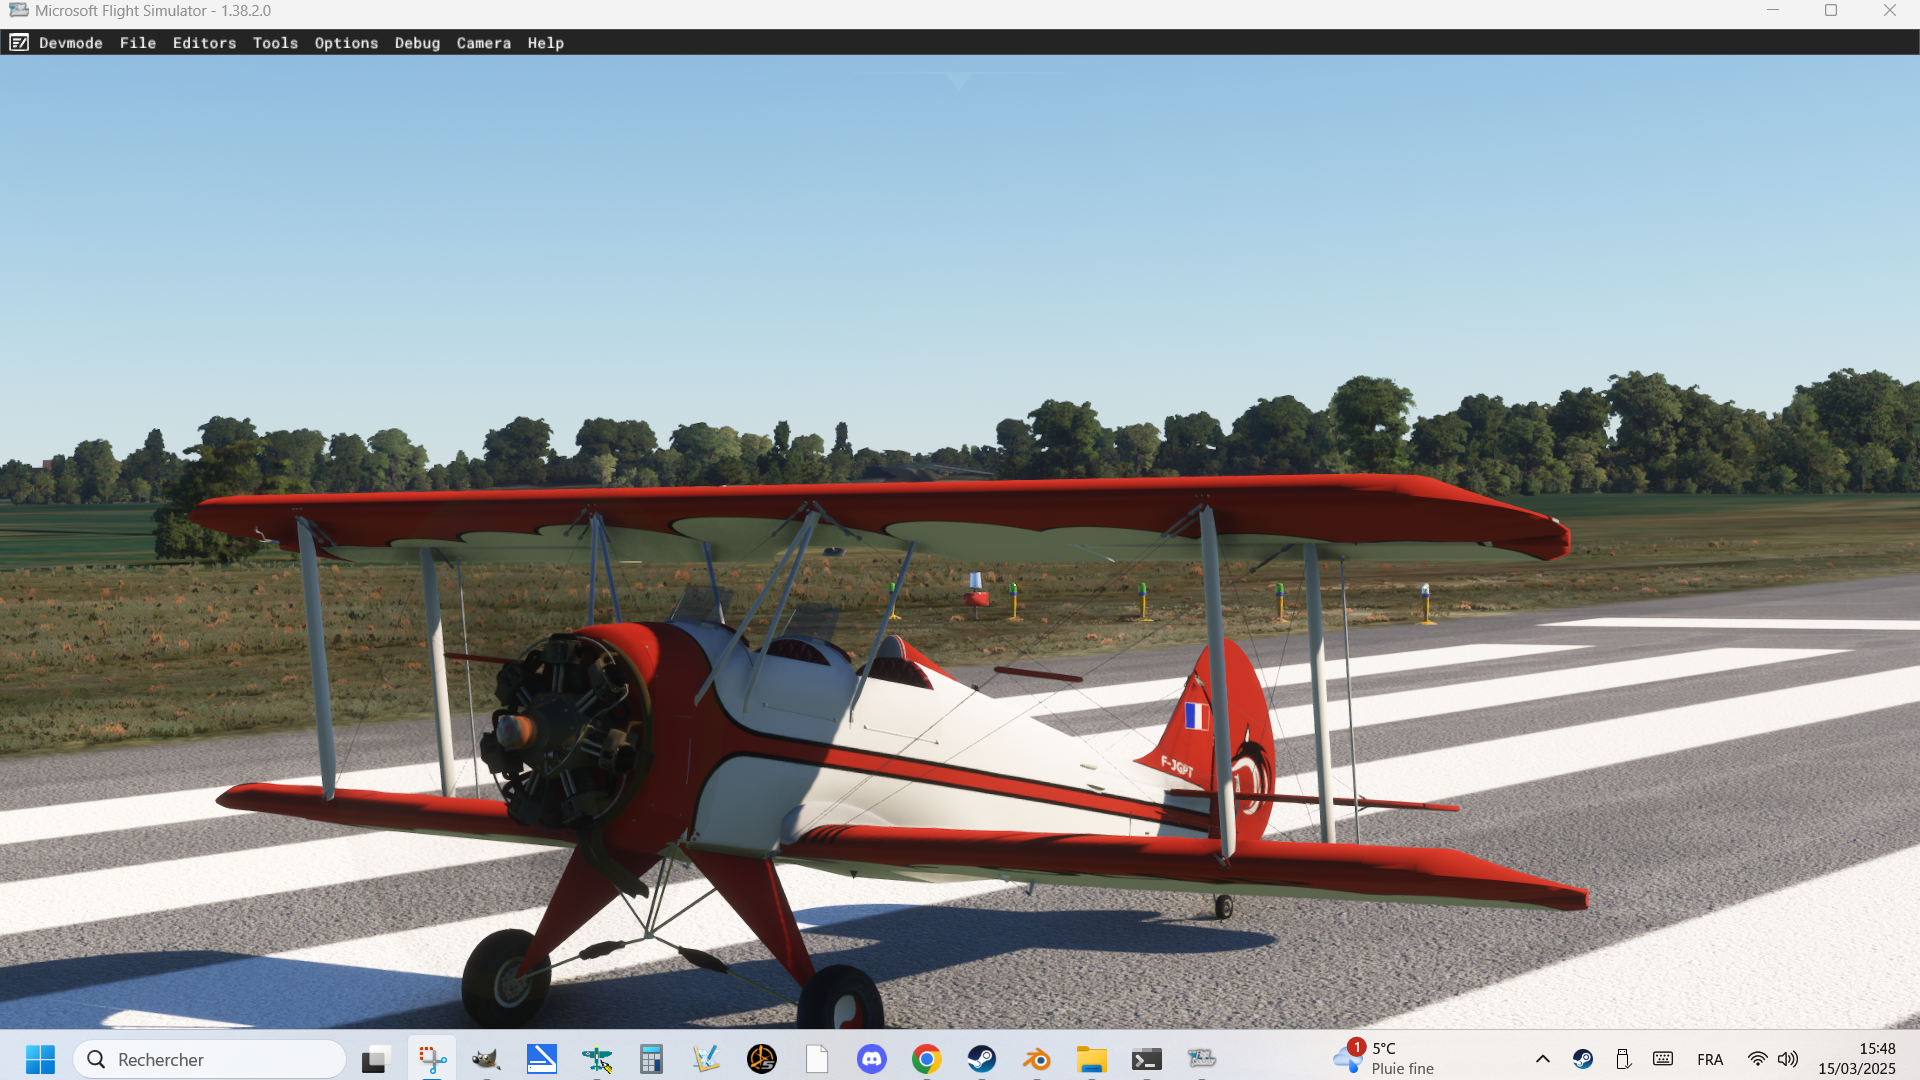This screenshot has width=1920, height=1080.
Task: Open the terminal taskbar icon
Action: tap(1147, 1059)
